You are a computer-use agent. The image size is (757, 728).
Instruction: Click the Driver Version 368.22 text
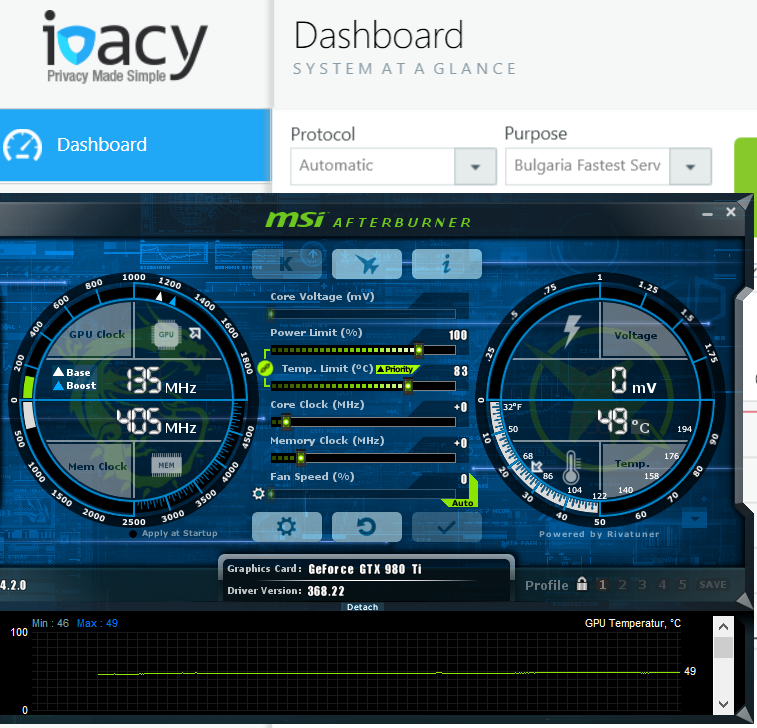tap(286, 591)
